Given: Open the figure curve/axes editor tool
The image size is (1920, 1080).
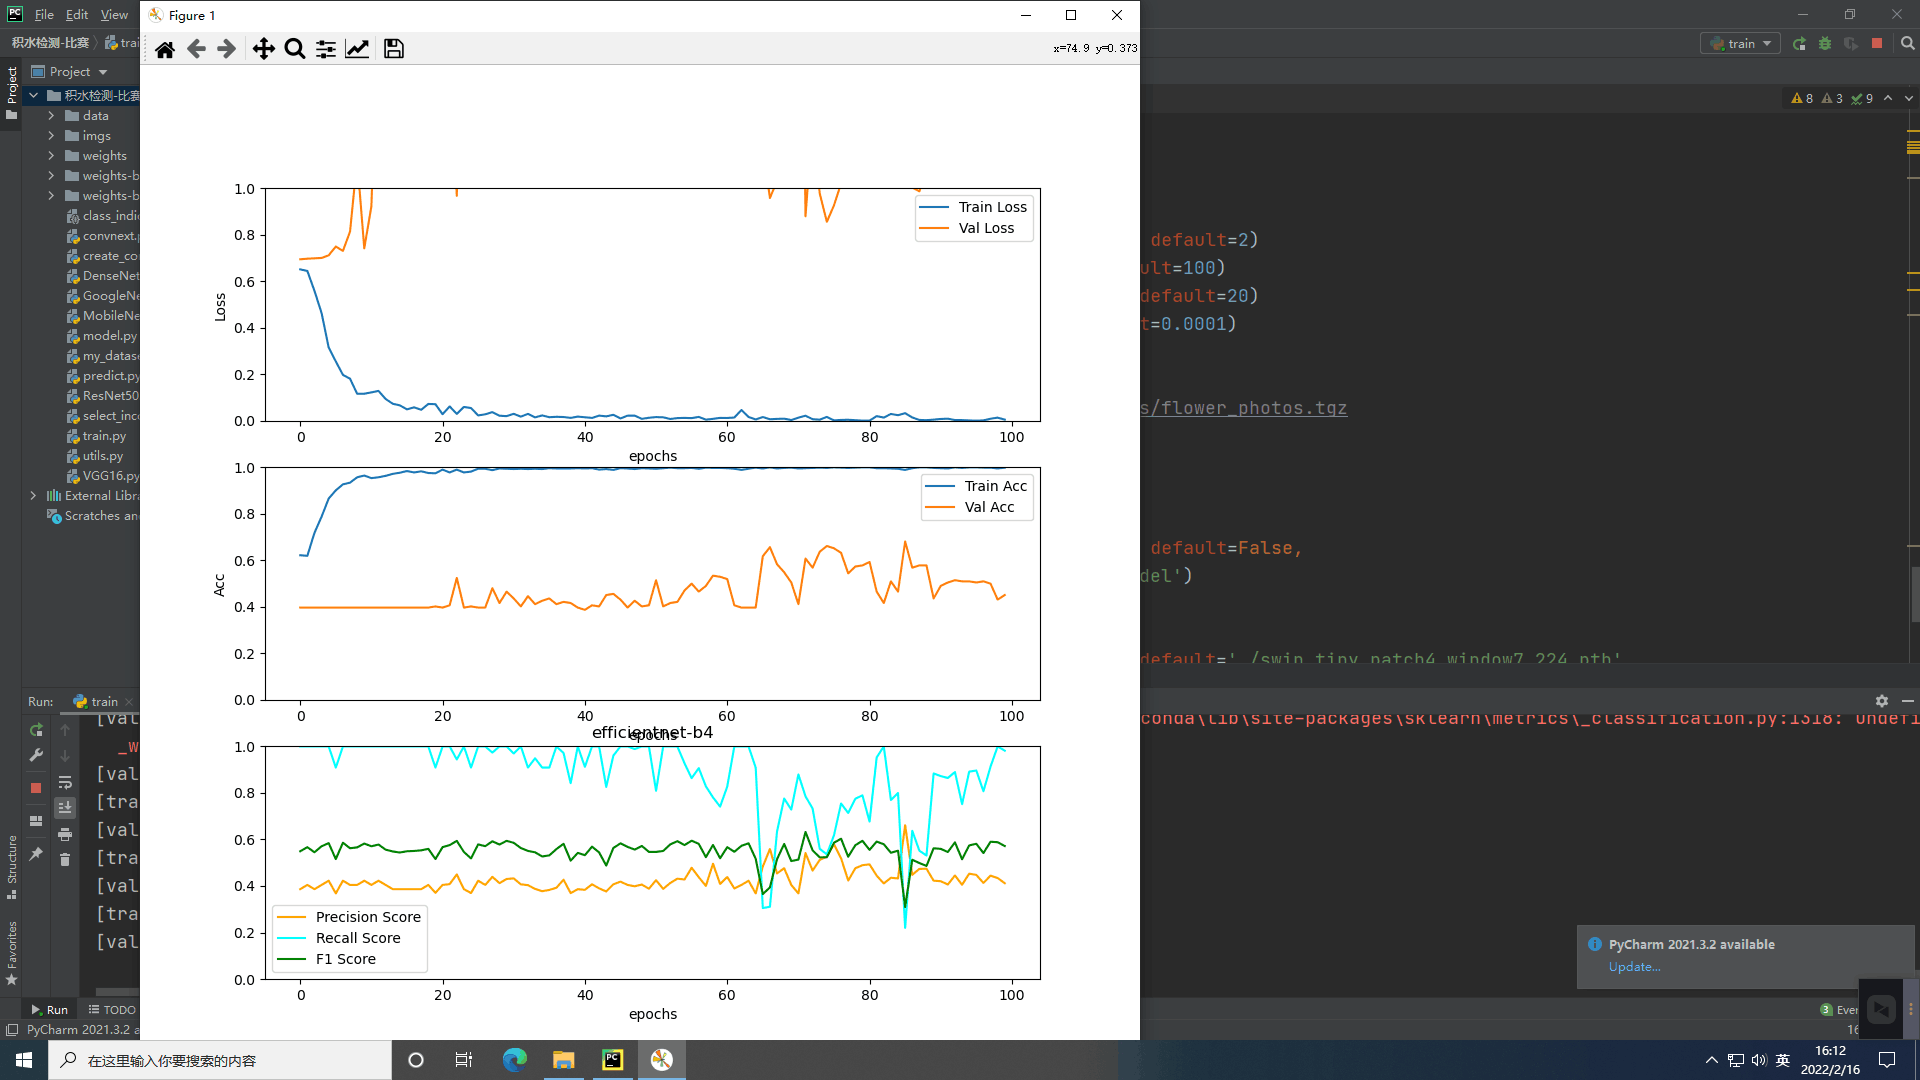Looking at the screenshot, I should coord(357,48).
